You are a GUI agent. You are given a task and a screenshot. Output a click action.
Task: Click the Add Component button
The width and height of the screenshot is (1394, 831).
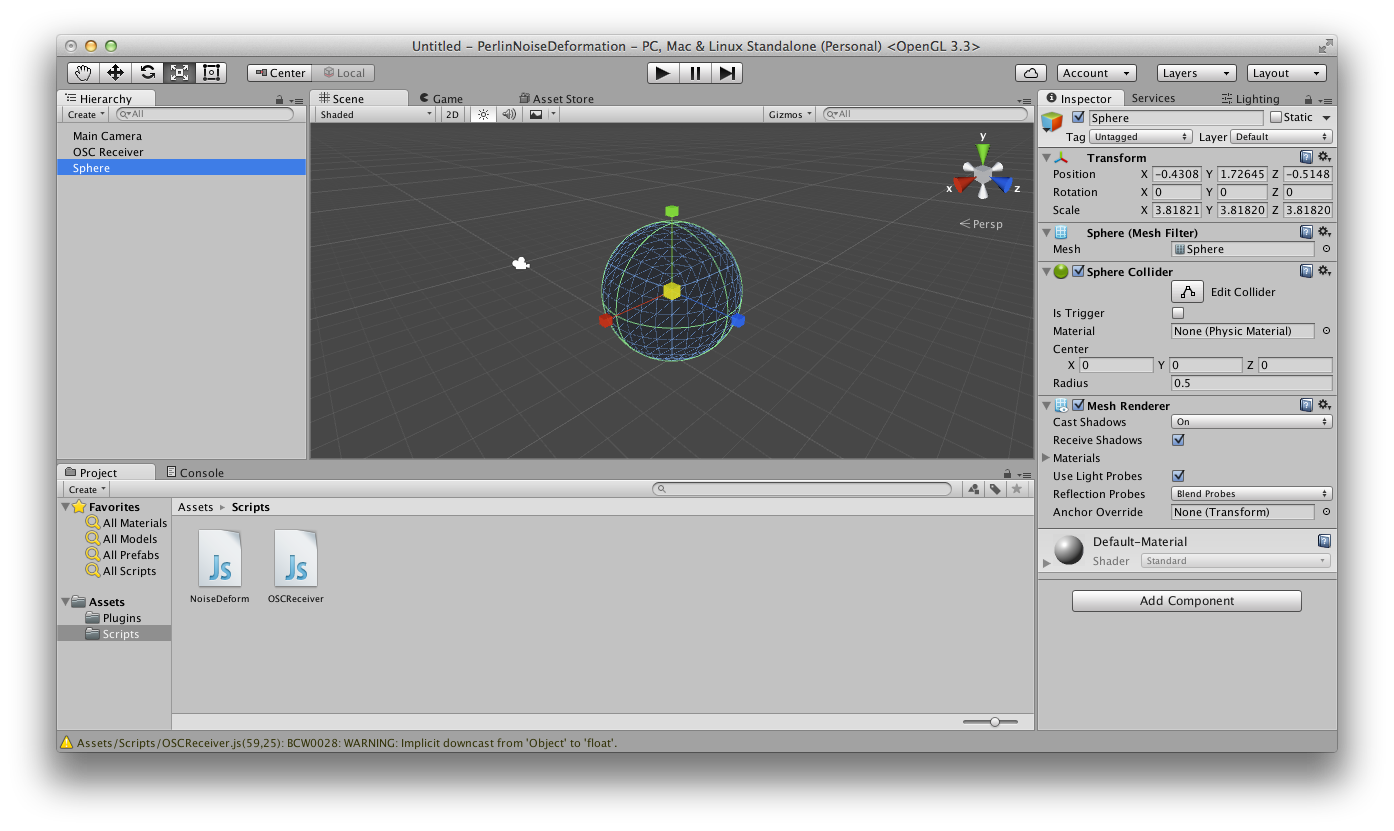[1186, 601]
